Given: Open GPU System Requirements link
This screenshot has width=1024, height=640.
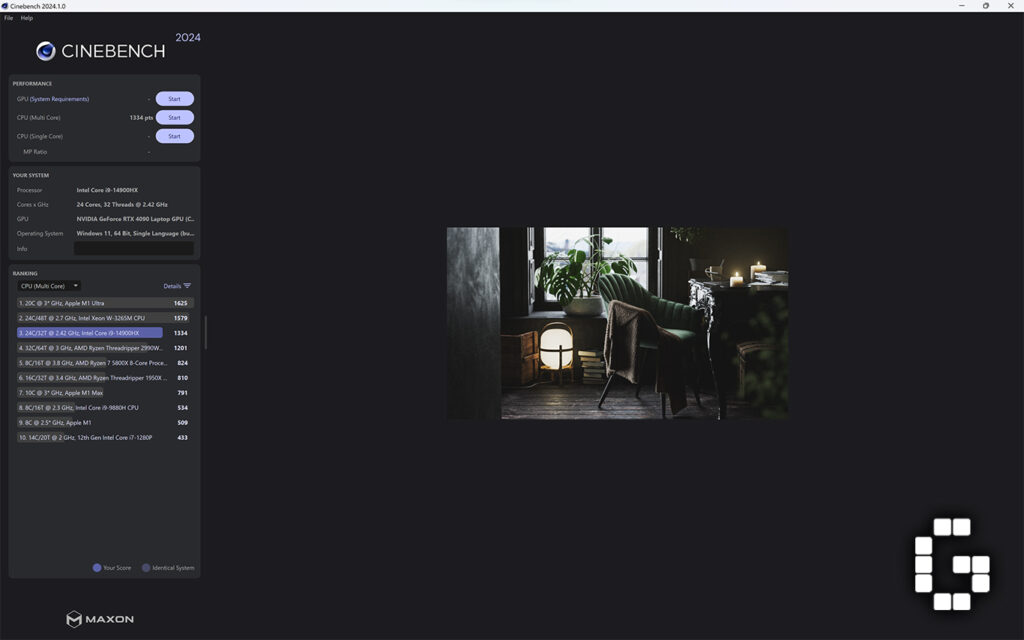Looking at the screenshot, I should tap(59, 99).
